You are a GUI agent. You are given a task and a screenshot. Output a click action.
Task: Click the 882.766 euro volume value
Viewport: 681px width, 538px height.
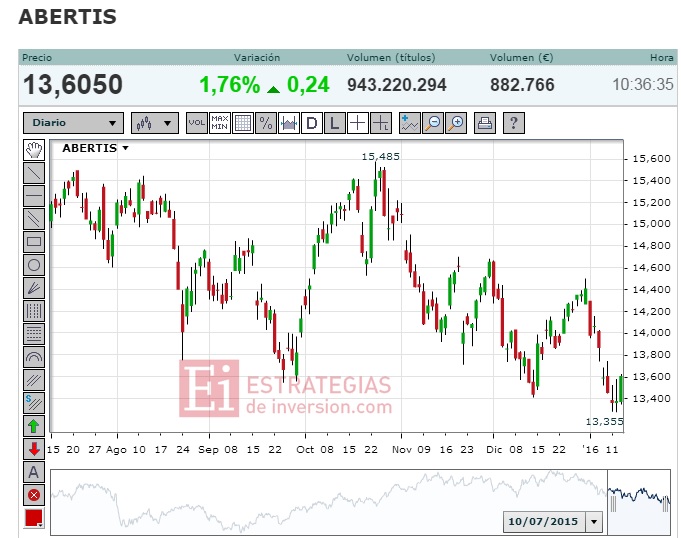(x=522, y=85)
